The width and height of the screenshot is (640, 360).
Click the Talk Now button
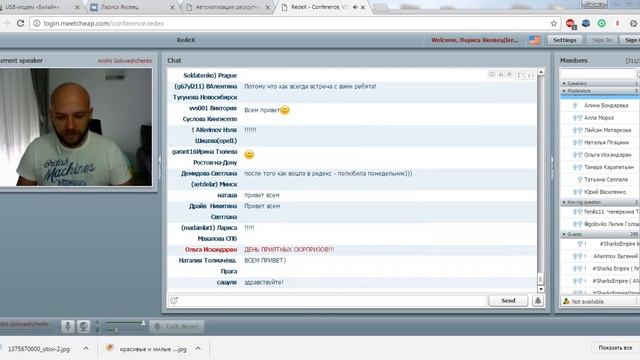[177, 326]
